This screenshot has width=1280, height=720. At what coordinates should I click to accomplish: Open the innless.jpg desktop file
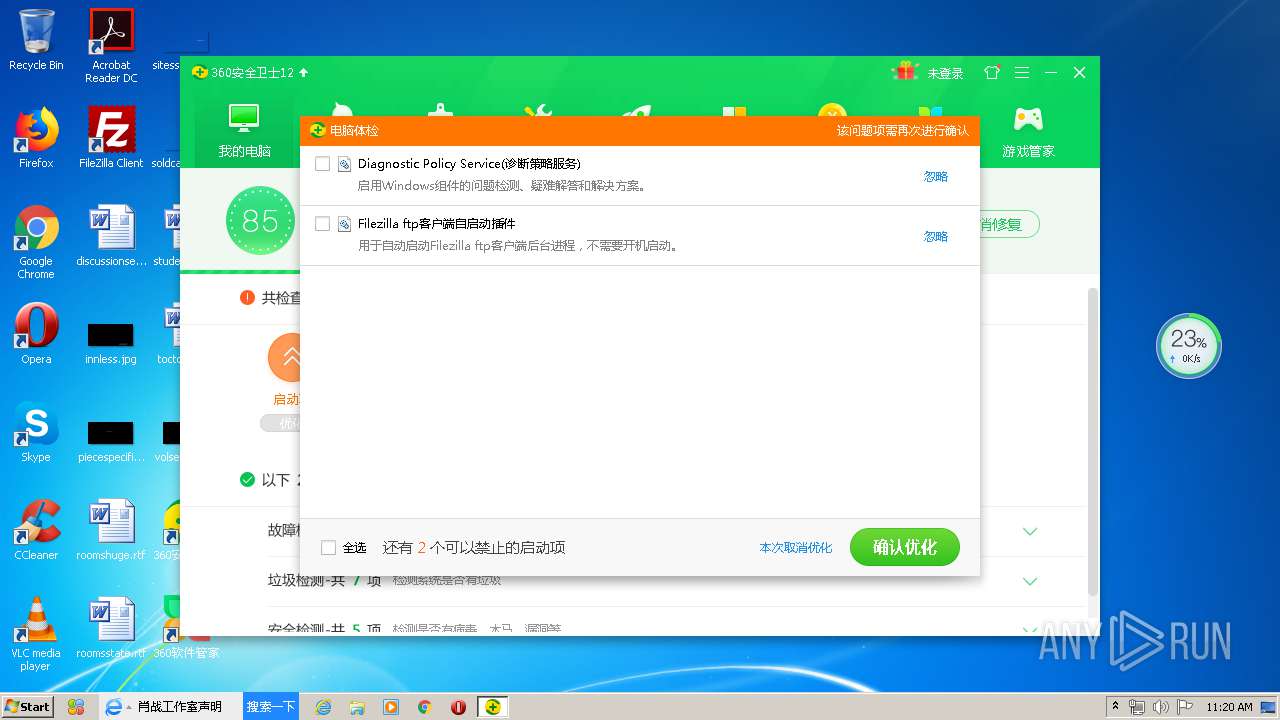pos(111,342)
